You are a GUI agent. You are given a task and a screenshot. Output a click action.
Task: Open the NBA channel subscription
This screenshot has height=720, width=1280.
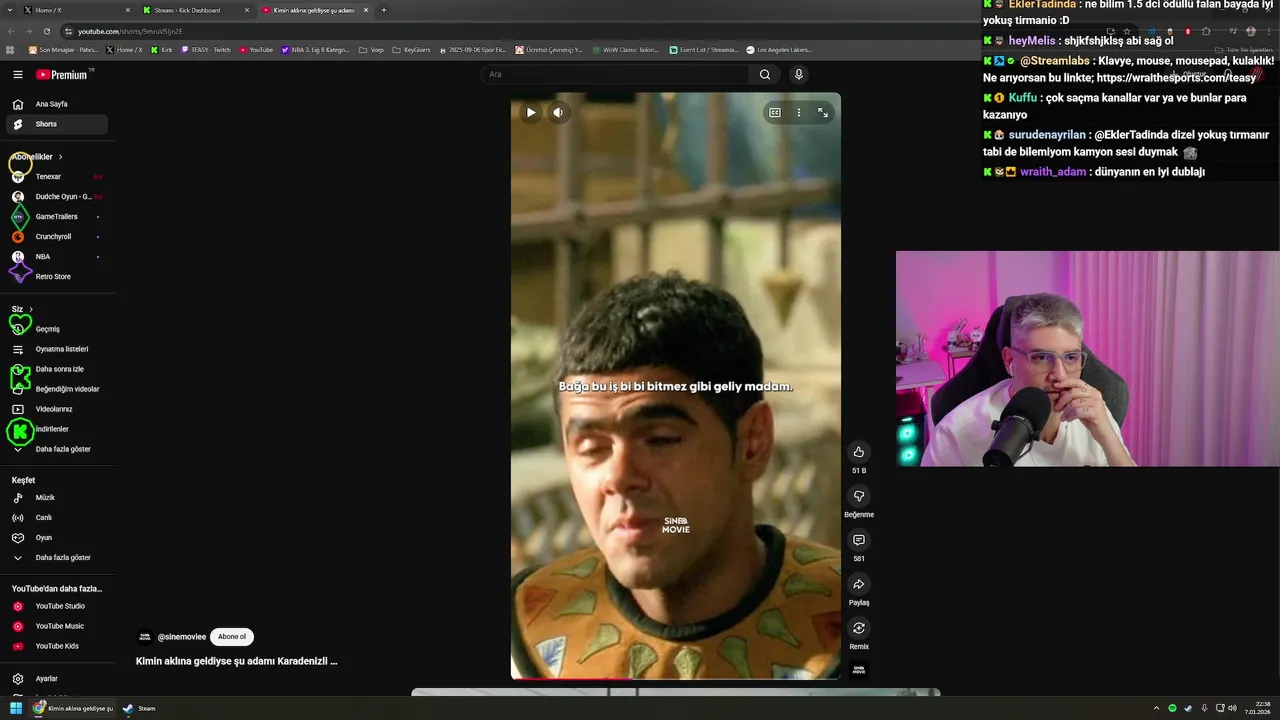click(x=56, y=257)
